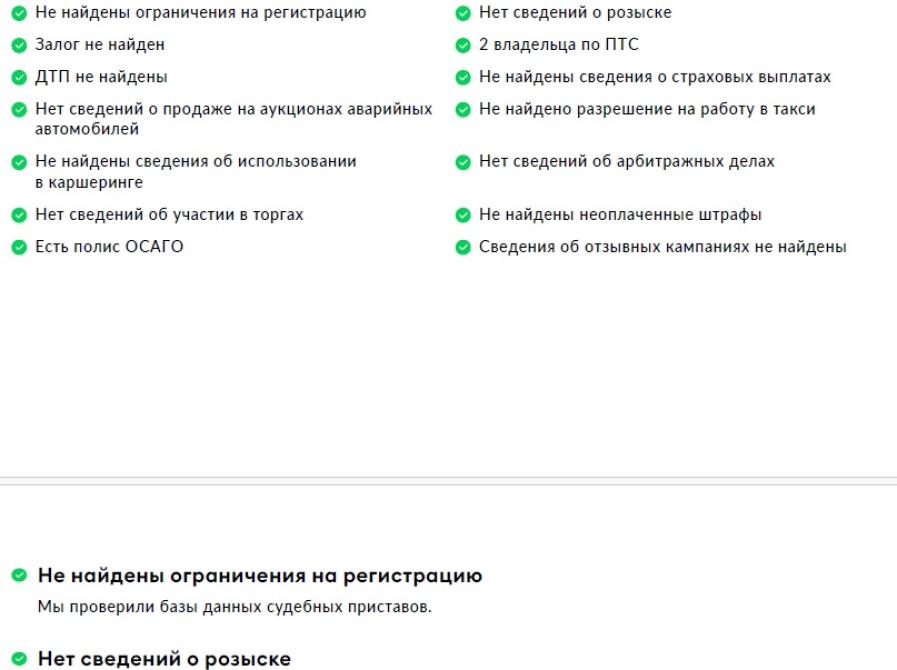The image size is (897, 670).
Task: Click check icon next to 'Нет сведений об арбитражных делах'
Action: coord(463,162)
